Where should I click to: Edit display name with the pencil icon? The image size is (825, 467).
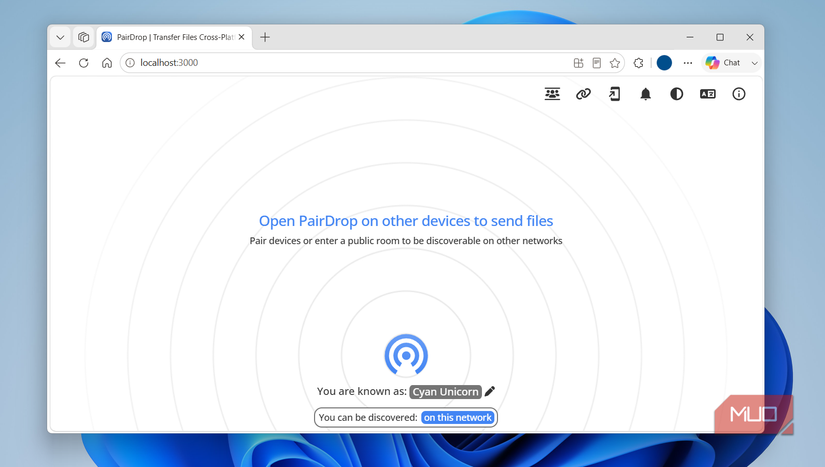pos(490,391)
